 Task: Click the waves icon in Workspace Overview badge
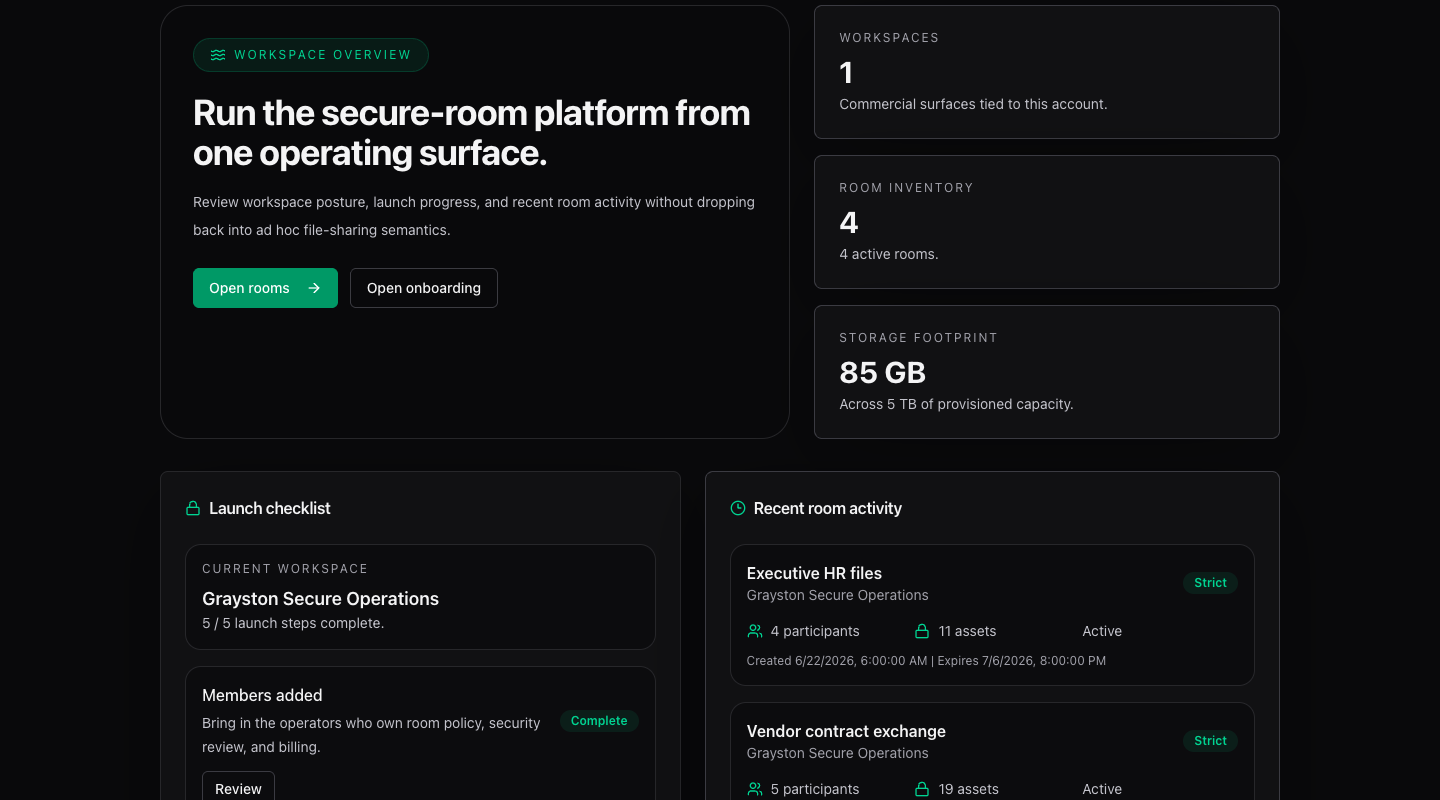tap(218, 55)
